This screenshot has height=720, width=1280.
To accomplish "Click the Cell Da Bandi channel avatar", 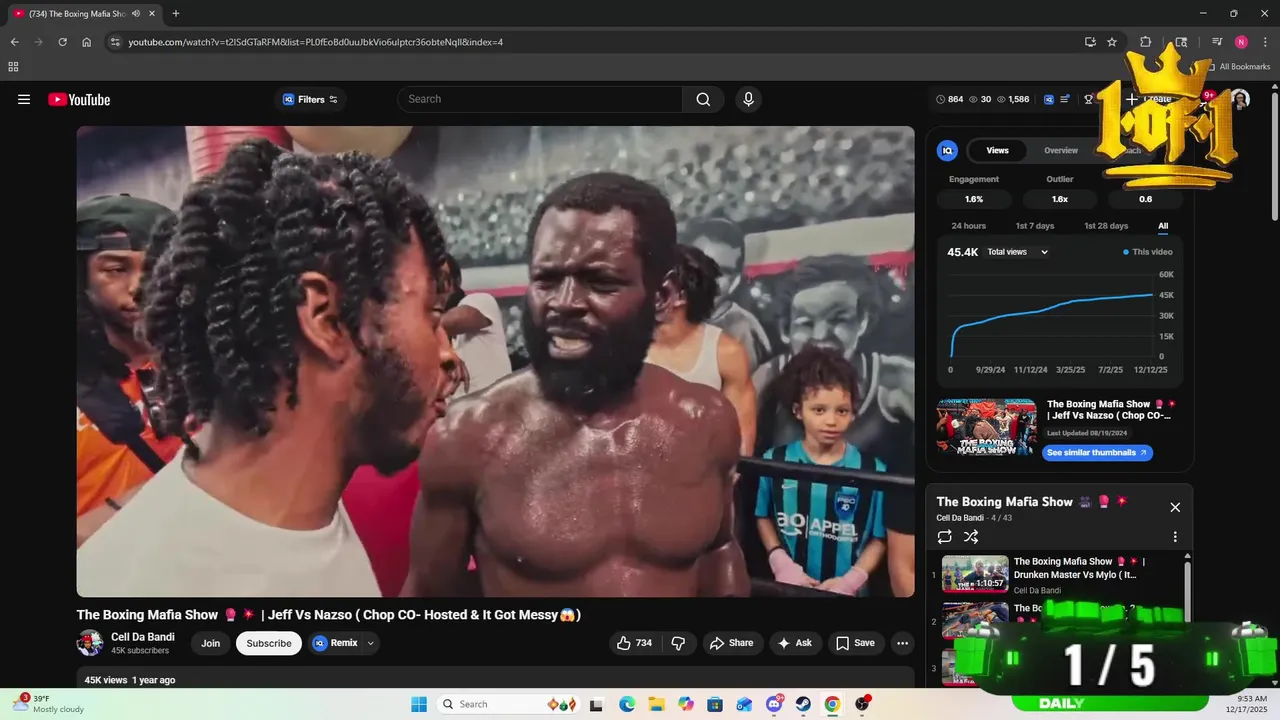I will (x=90, y=643).
